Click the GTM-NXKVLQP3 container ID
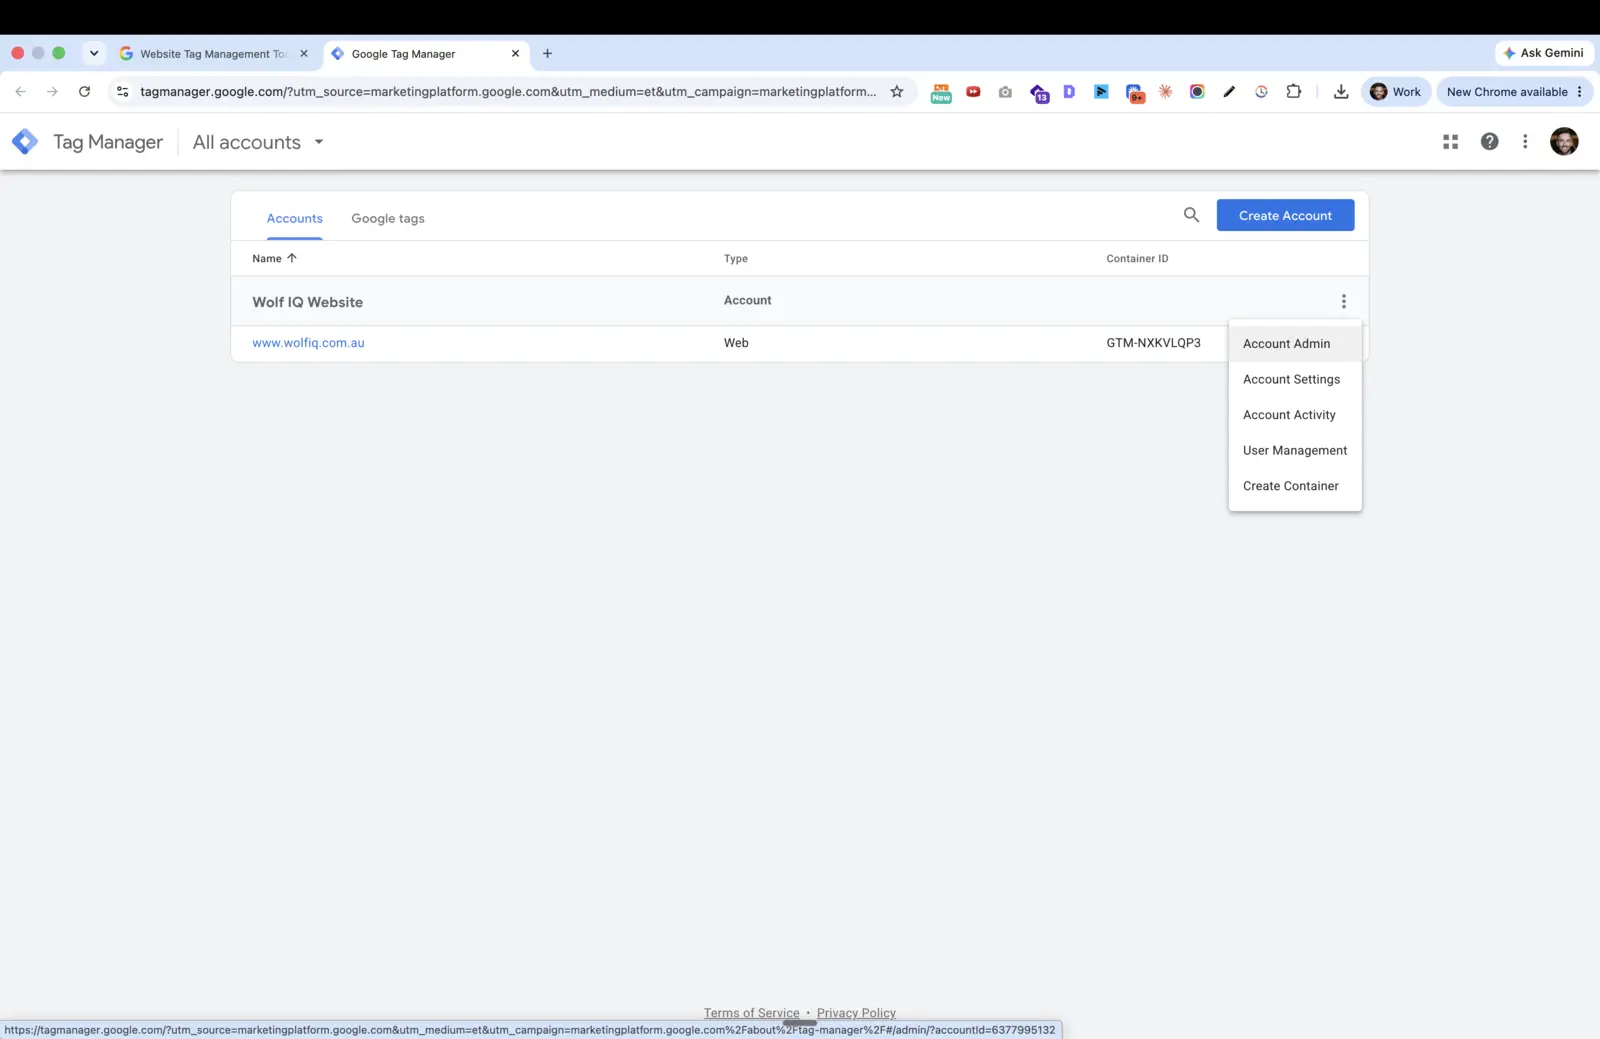This screenshot has height=1039, width=1600. pyautogui.click(x=1153, y=343)
